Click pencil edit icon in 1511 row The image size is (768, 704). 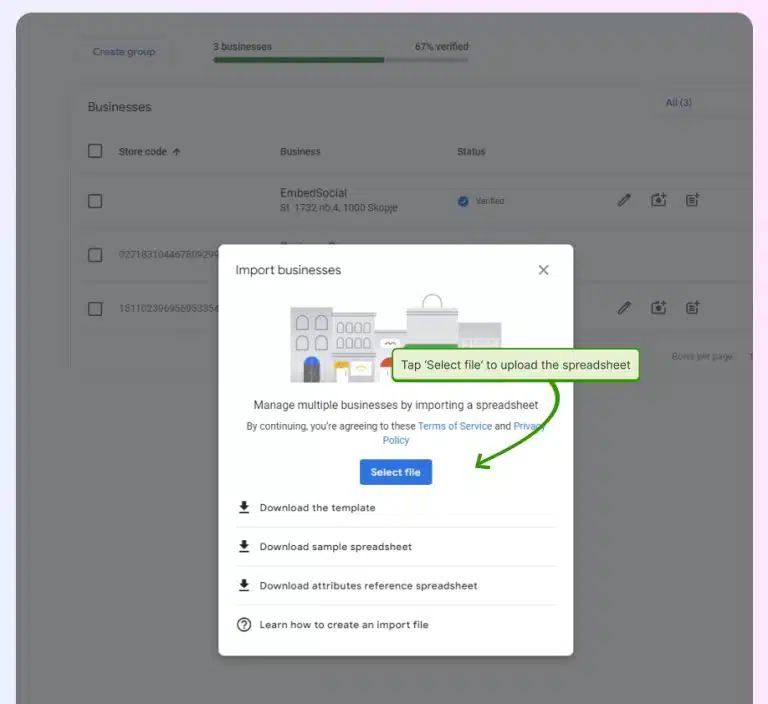click(624, 308)
